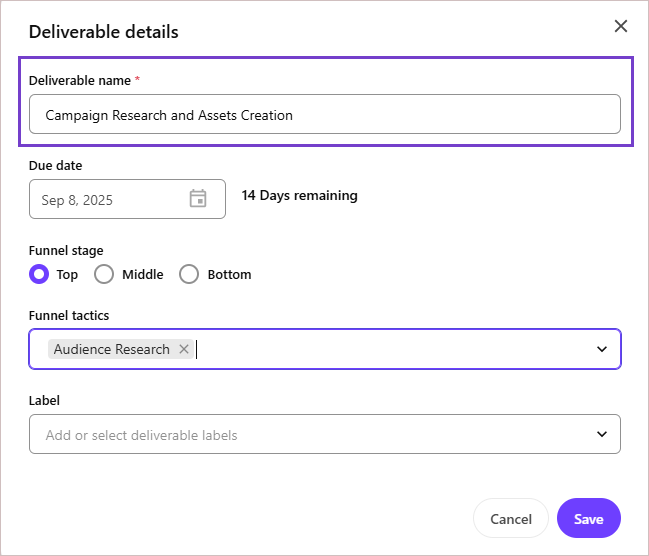Expand the Funnel tactics dropdown arrow

[x=602, y=349]
